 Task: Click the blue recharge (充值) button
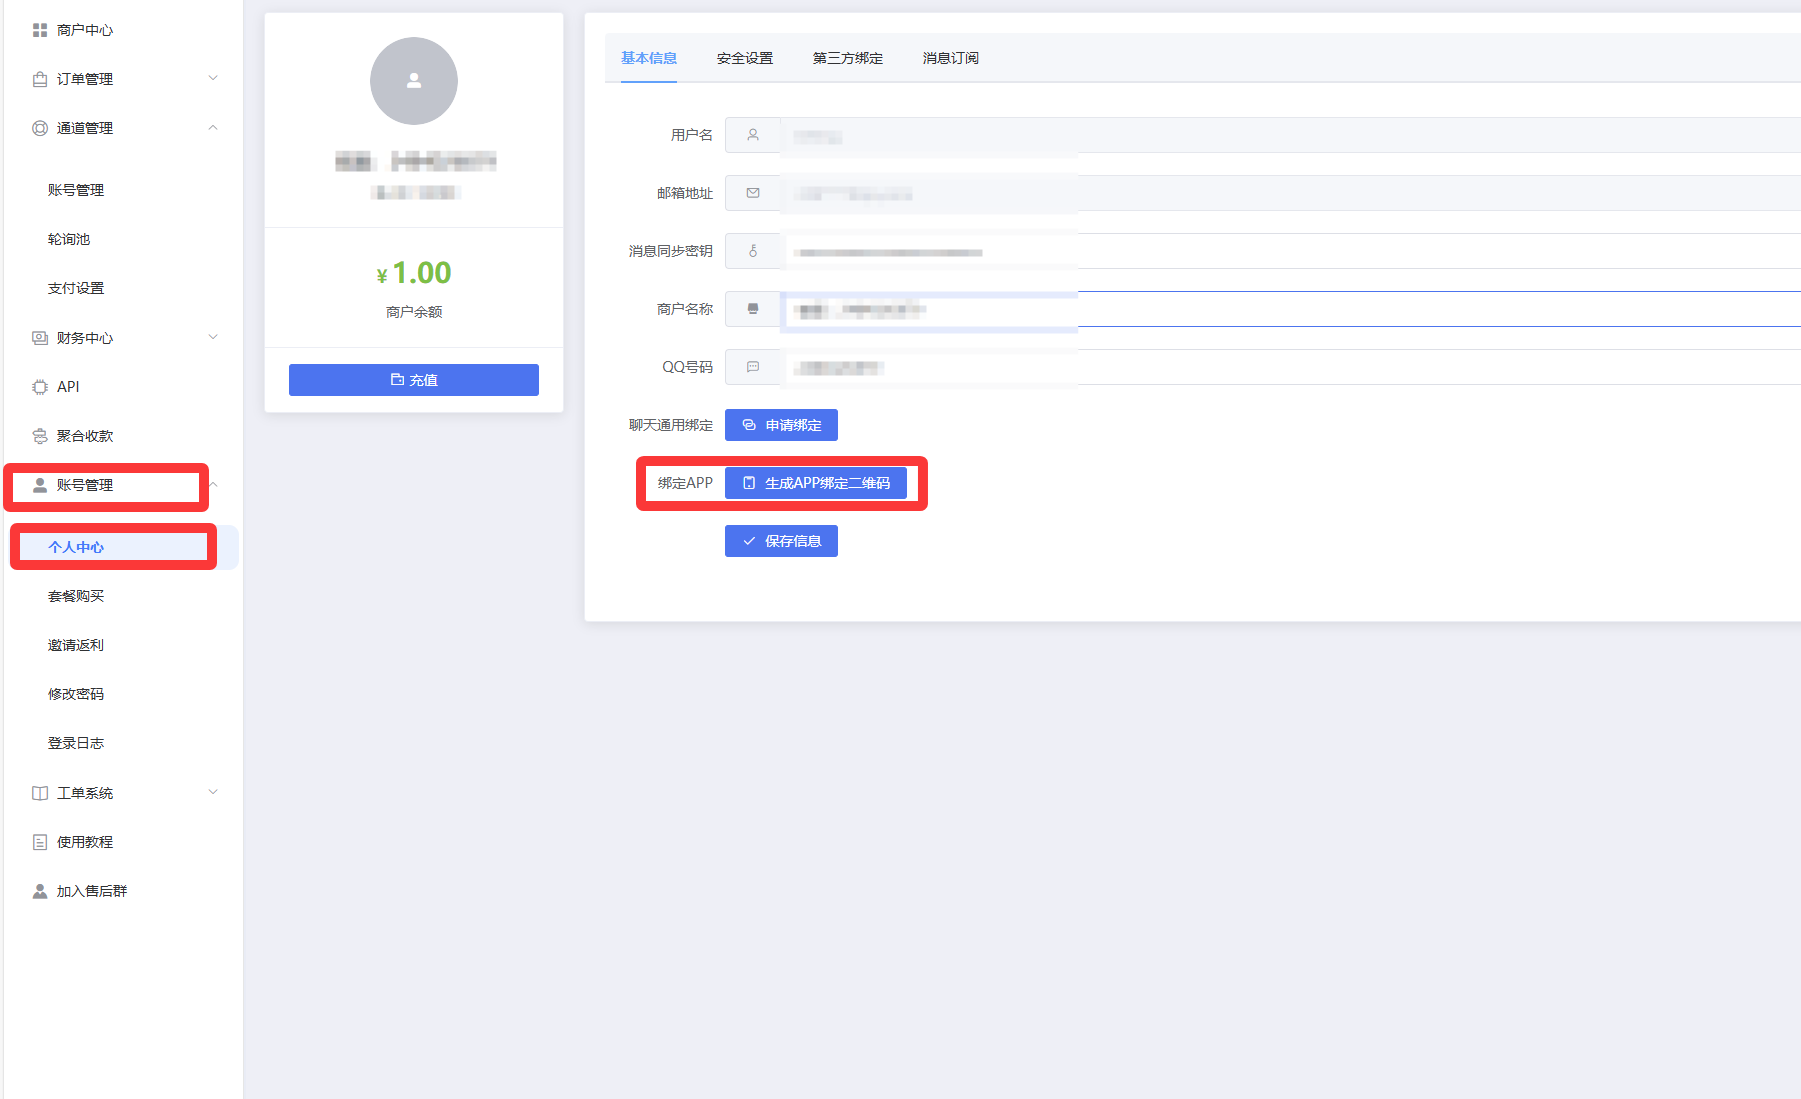coord(414,380)
